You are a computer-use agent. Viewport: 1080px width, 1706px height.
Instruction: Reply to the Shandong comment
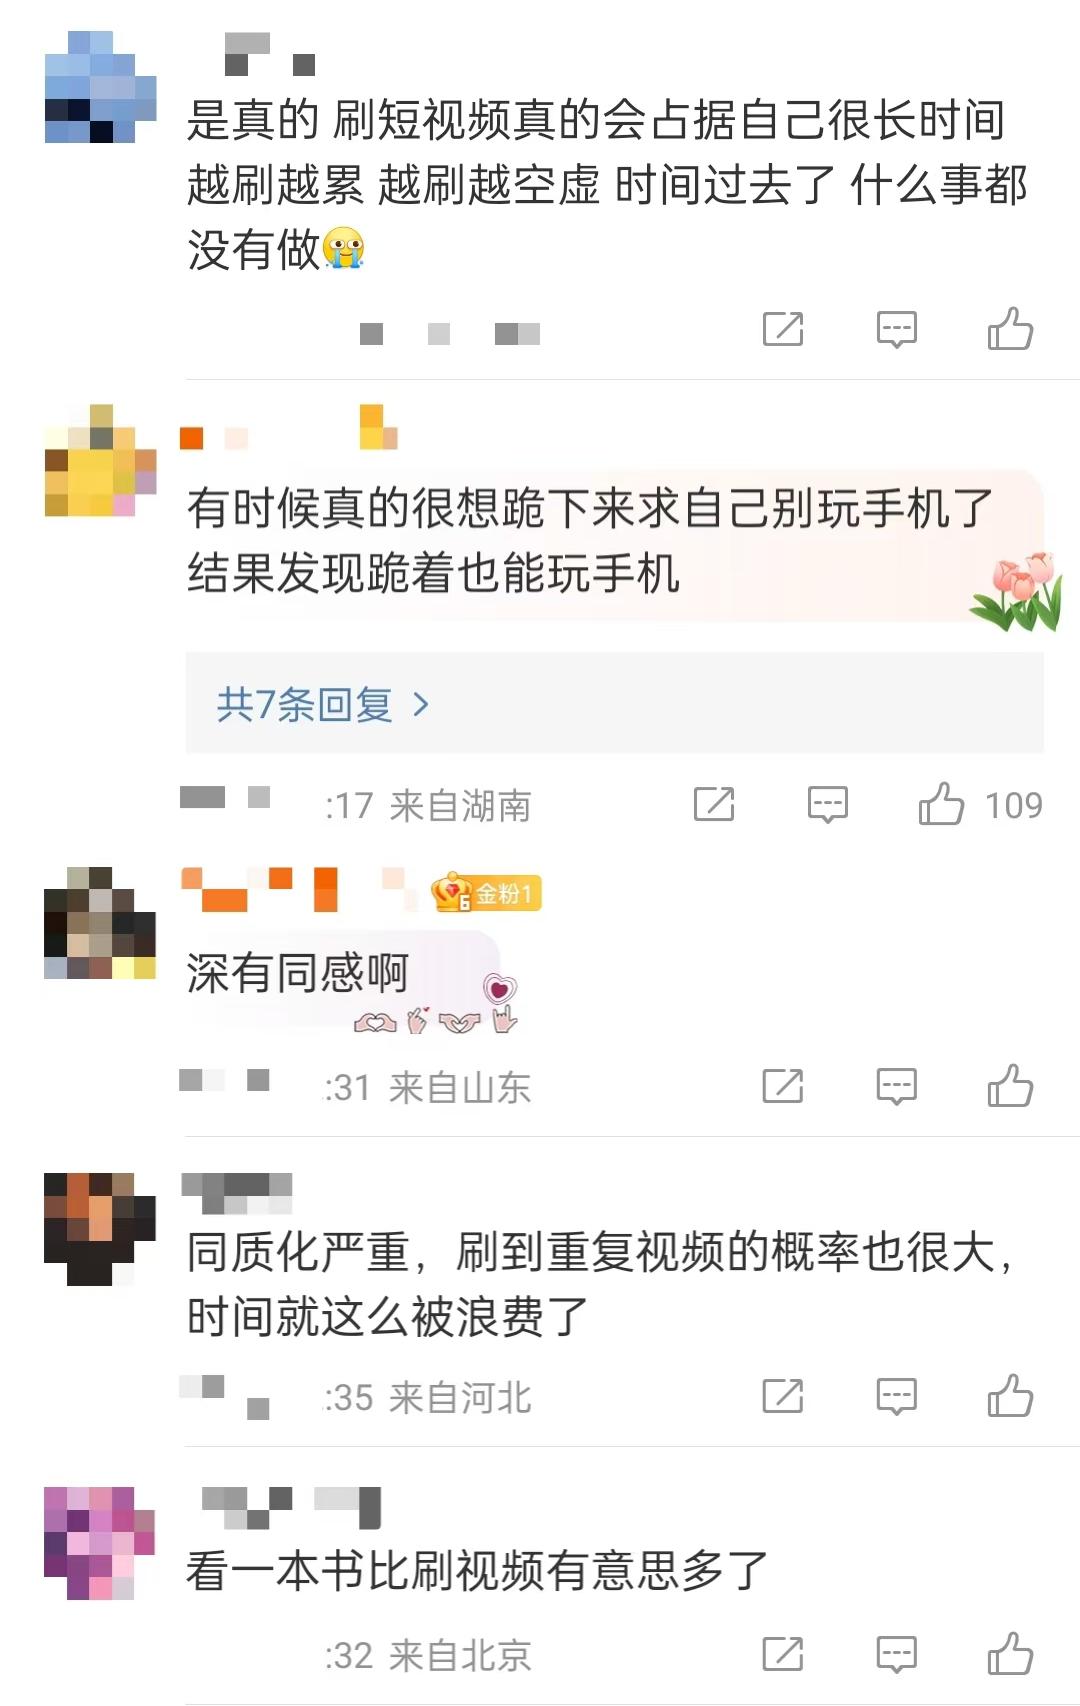click(x=896, y=1086)
